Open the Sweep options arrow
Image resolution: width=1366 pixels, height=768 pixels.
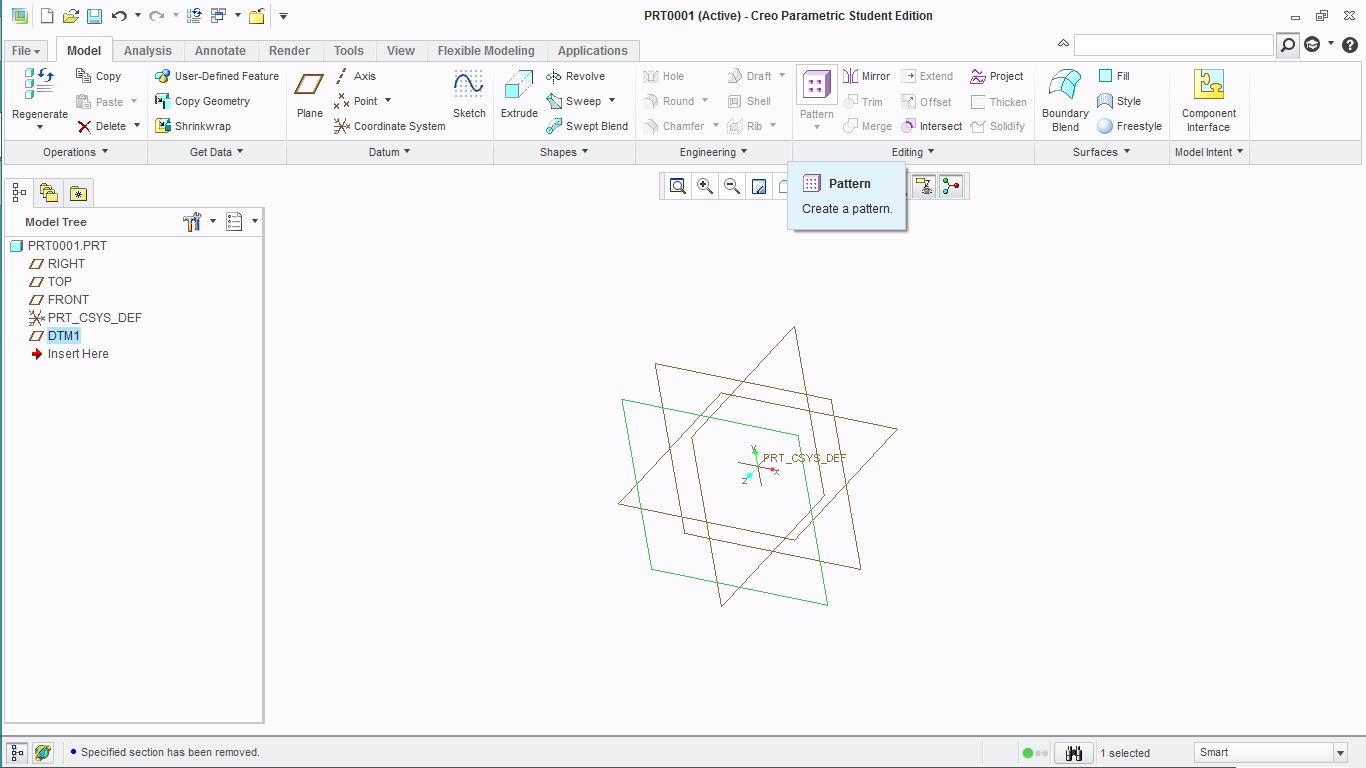[611, 101]
